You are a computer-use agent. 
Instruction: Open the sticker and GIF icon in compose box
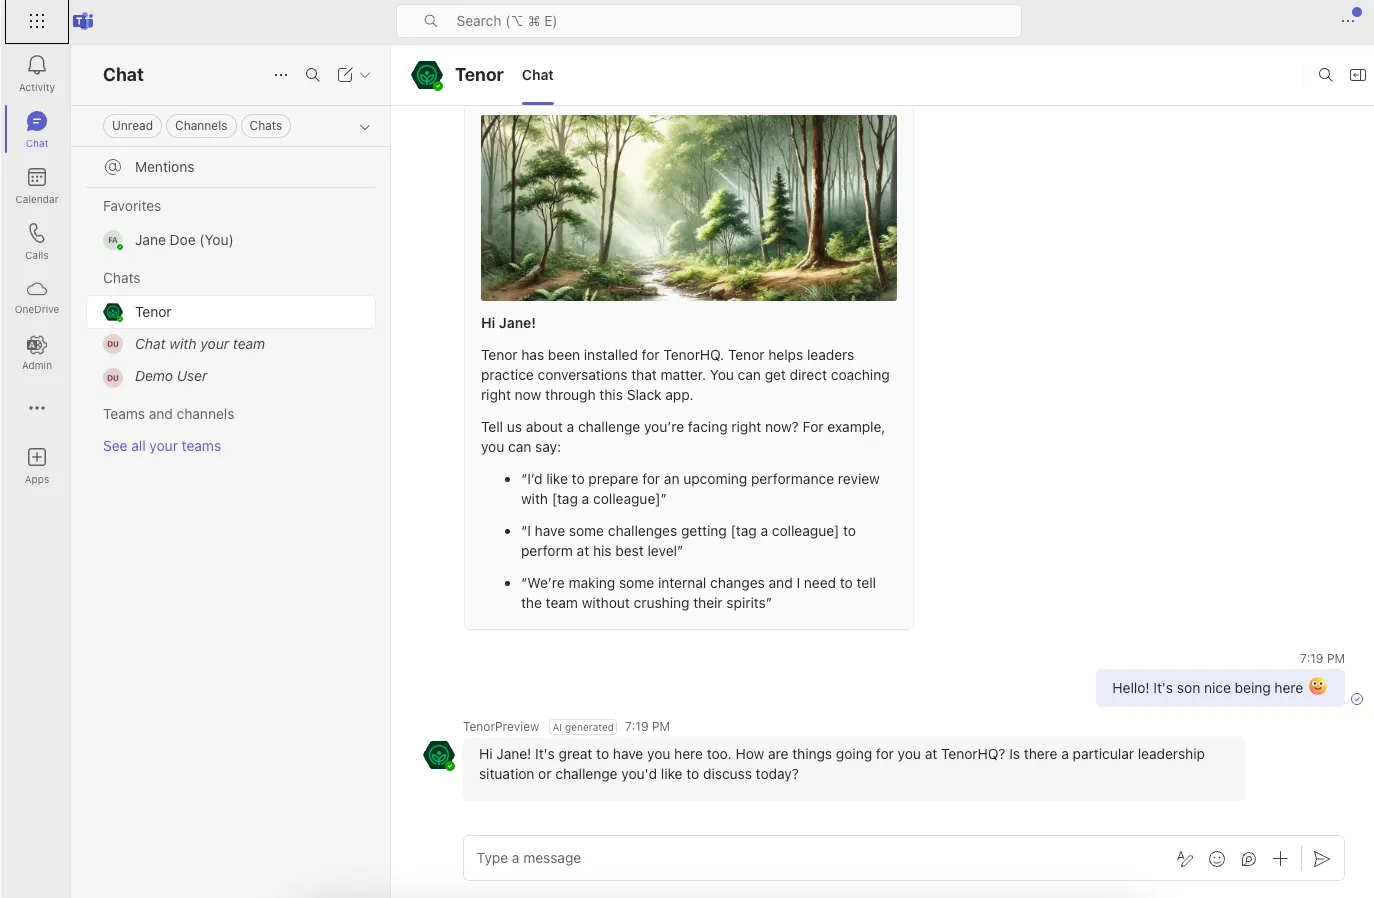(1249, 859)
